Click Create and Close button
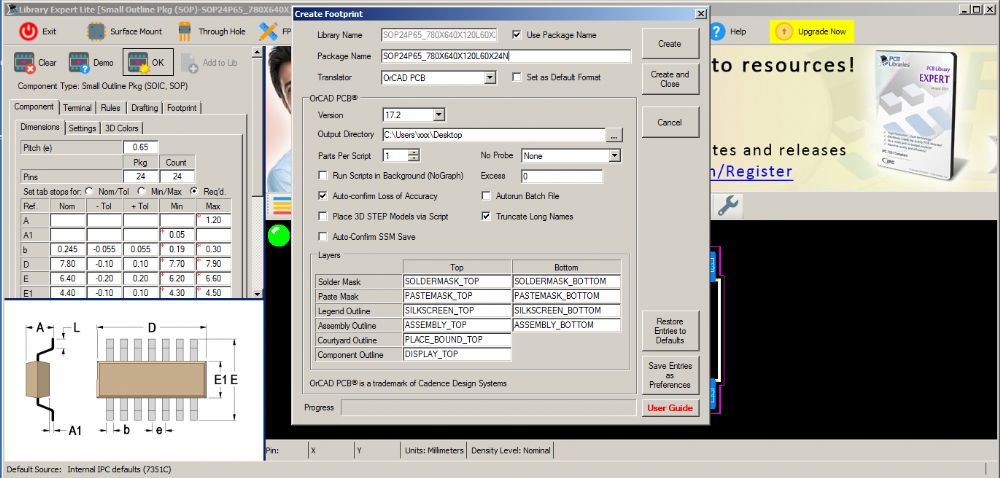This screenshot has height=478, width=1000. point(670,79)
